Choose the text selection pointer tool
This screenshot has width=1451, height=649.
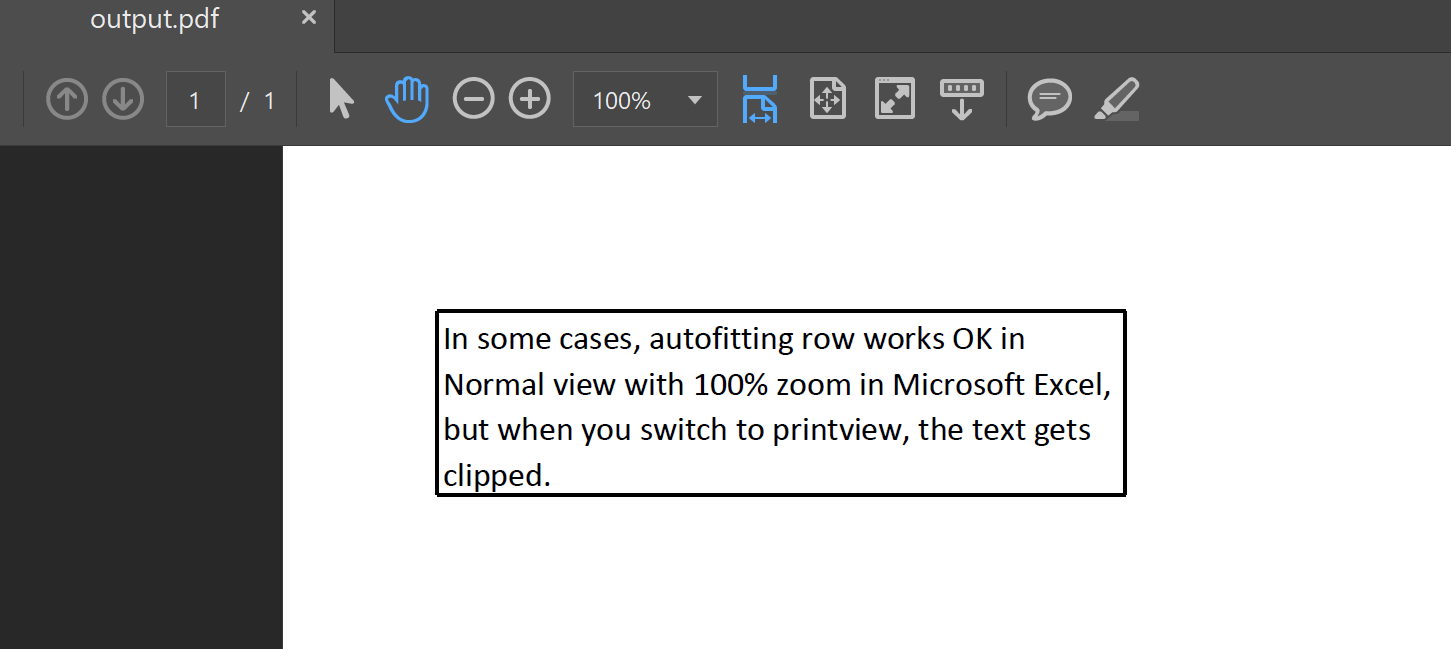pyautogui.click(x=341, y=98)
